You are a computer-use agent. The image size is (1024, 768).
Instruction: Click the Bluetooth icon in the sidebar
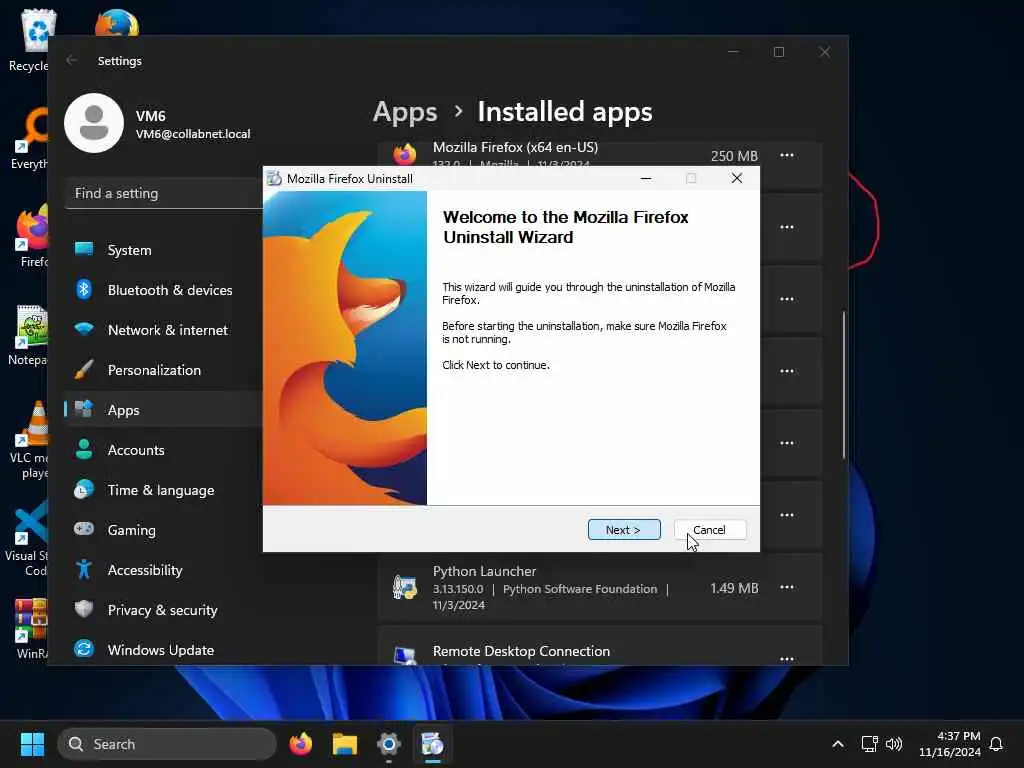click(x=84, y=289)
